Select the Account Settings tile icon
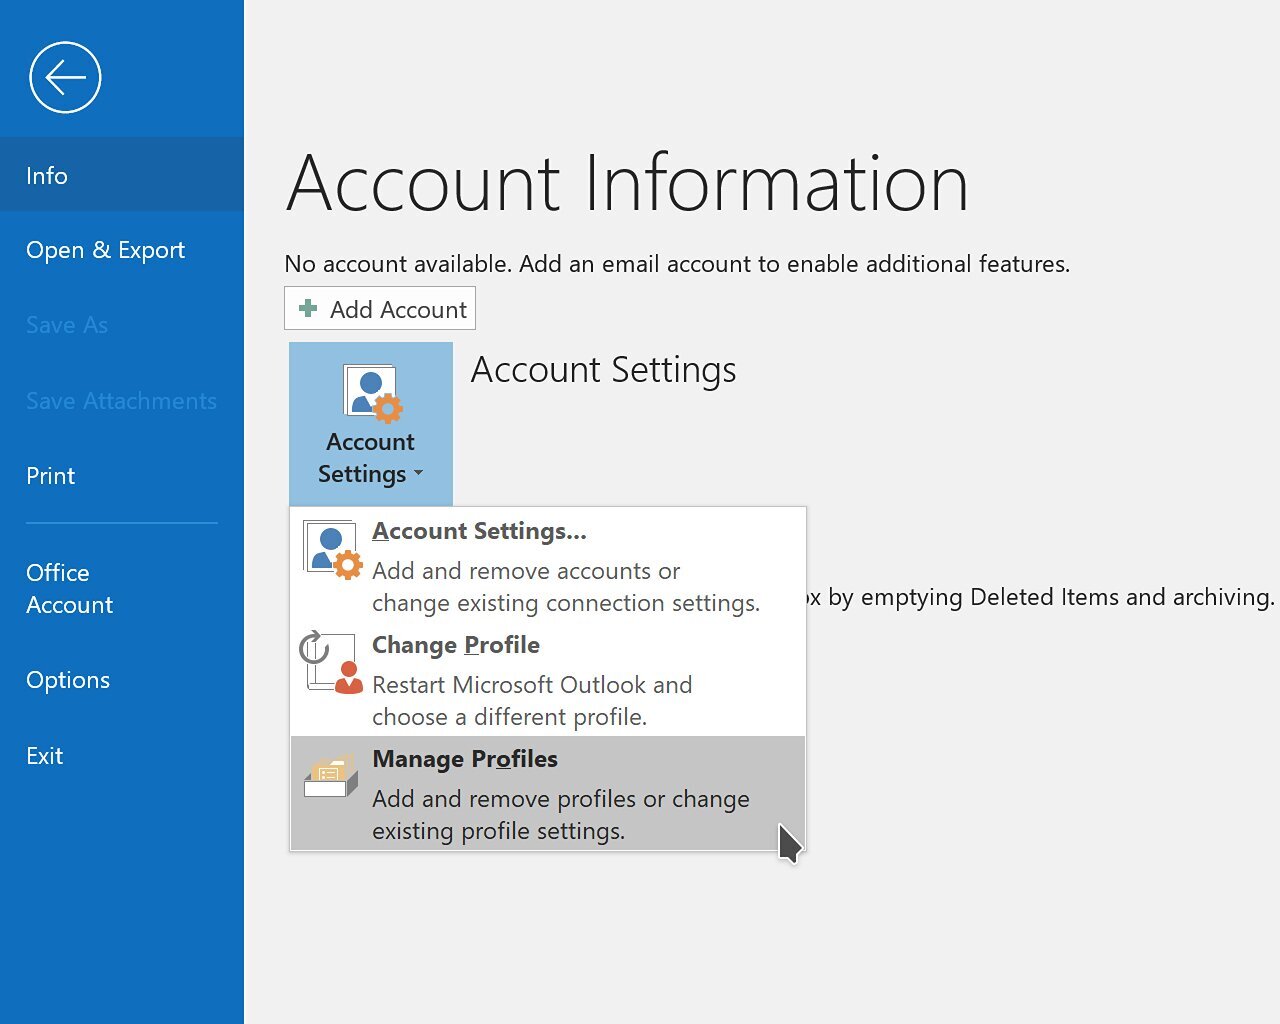 (x=370, y=392)
